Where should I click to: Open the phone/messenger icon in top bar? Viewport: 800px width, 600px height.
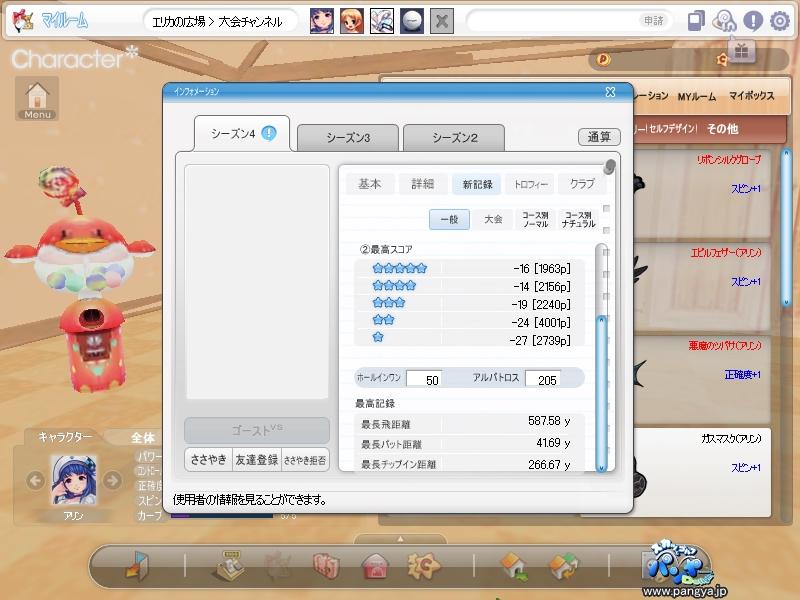click(696, 21)
